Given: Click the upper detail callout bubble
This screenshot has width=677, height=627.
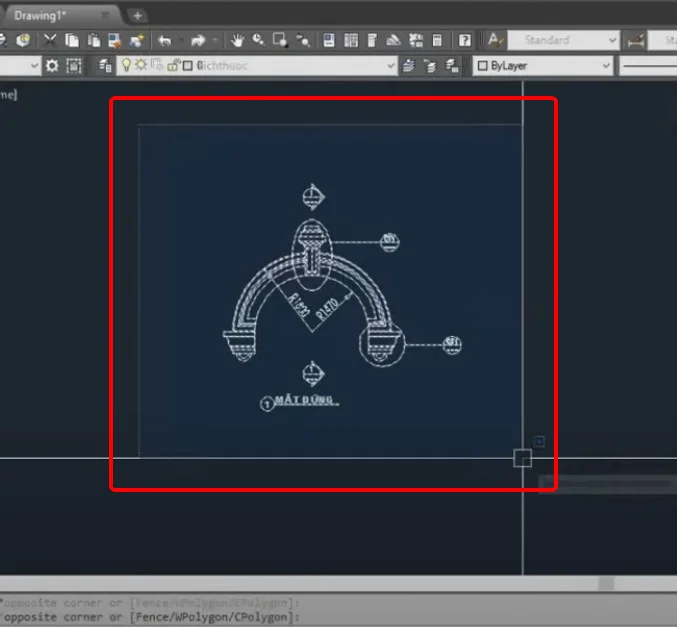Looking at the screenshot, I should 389,242.
